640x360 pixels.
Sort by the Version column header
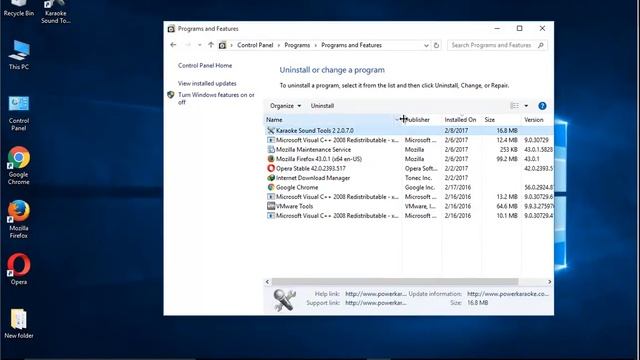(x=537, y=120)
